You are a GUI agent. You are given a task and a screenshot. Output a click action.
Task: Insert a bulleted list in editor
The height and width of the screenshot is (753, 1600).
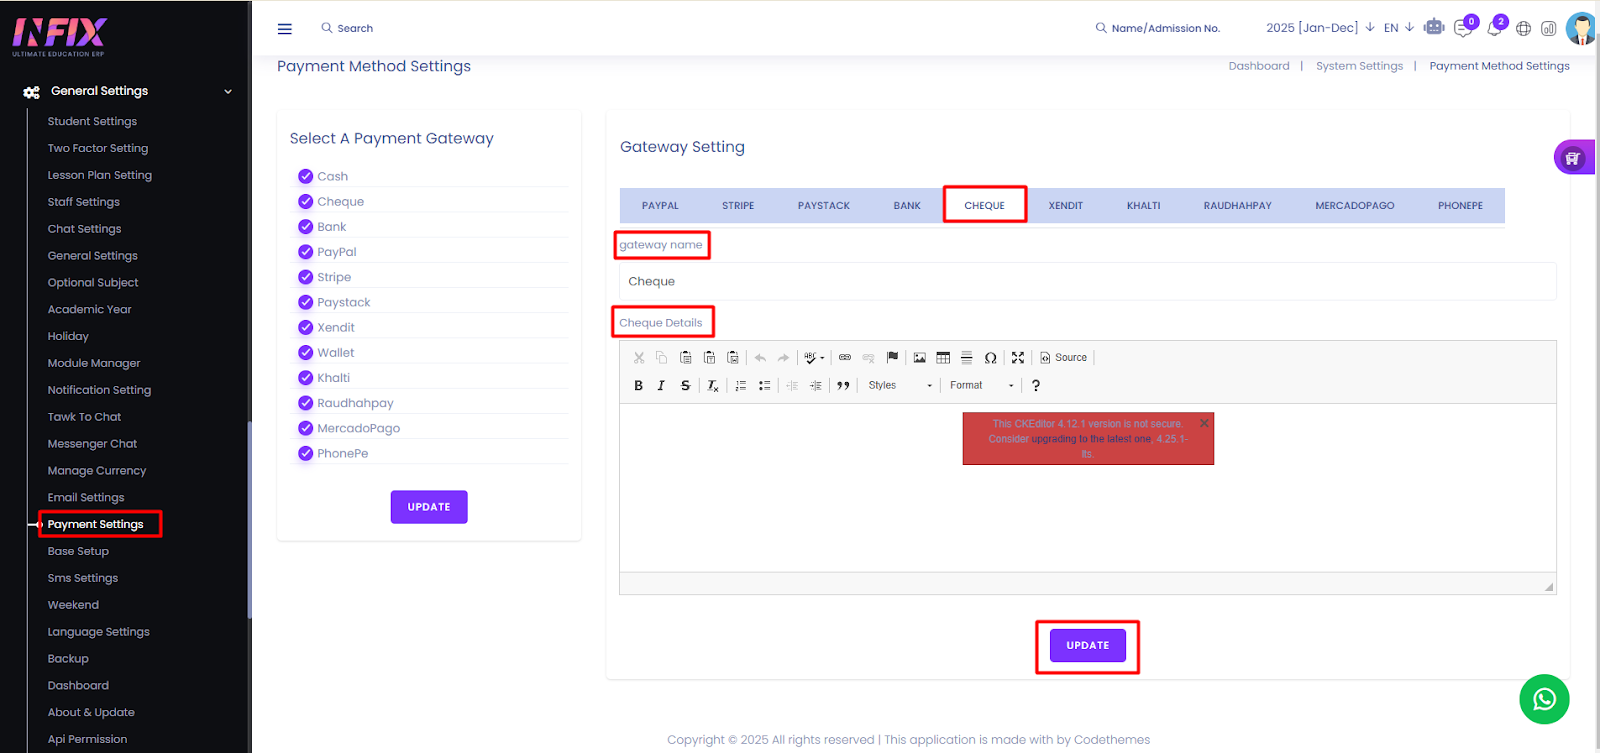765,385
